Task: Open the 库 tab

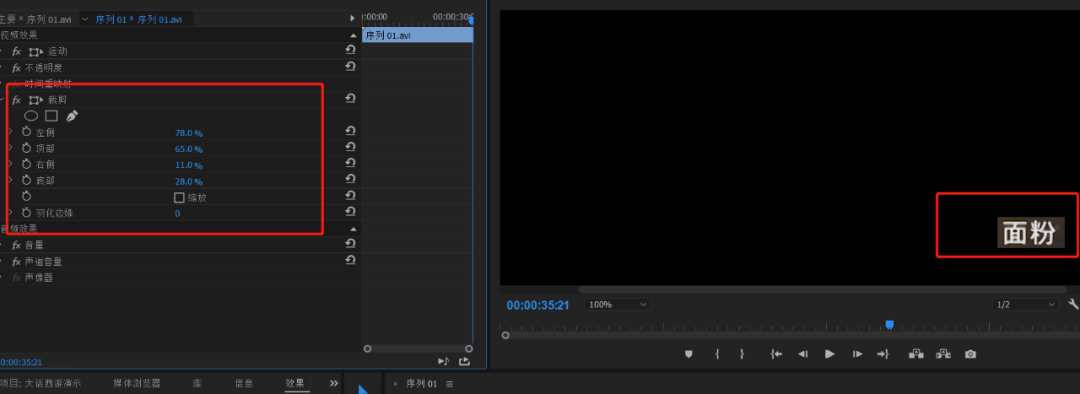Action: [x=197, y=384]
